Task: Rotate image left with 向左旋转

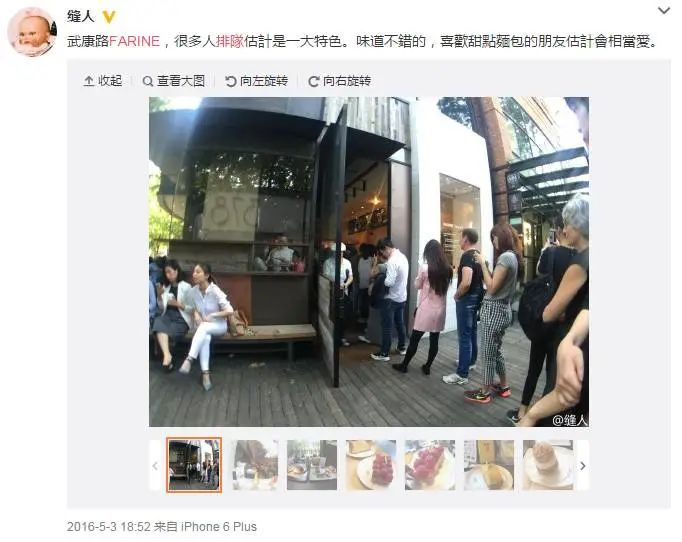Action: point(256,81)
